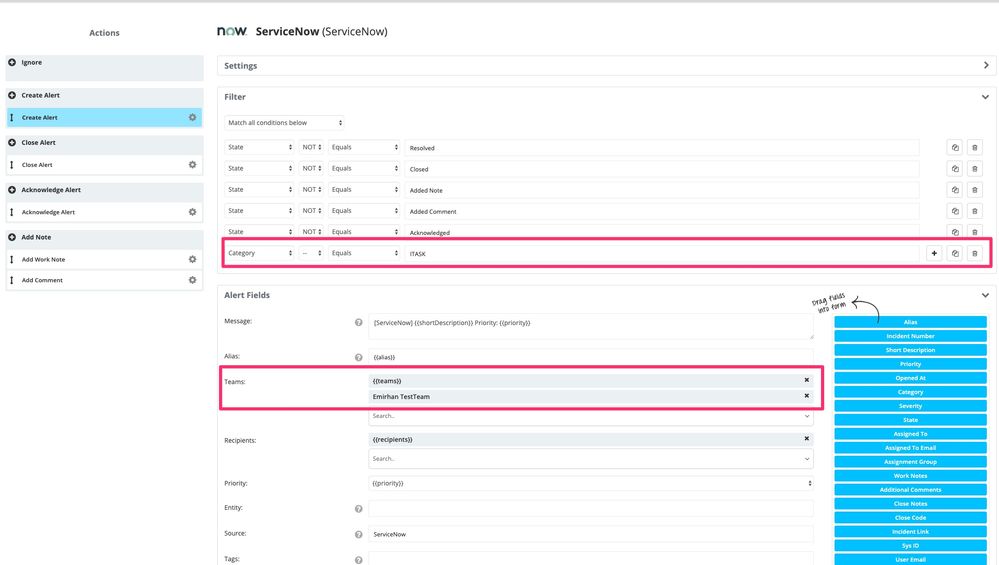Collapse the Filter section
Viewport: 999px width, 565px height.
pyautogui.click(x=986, y=97)
